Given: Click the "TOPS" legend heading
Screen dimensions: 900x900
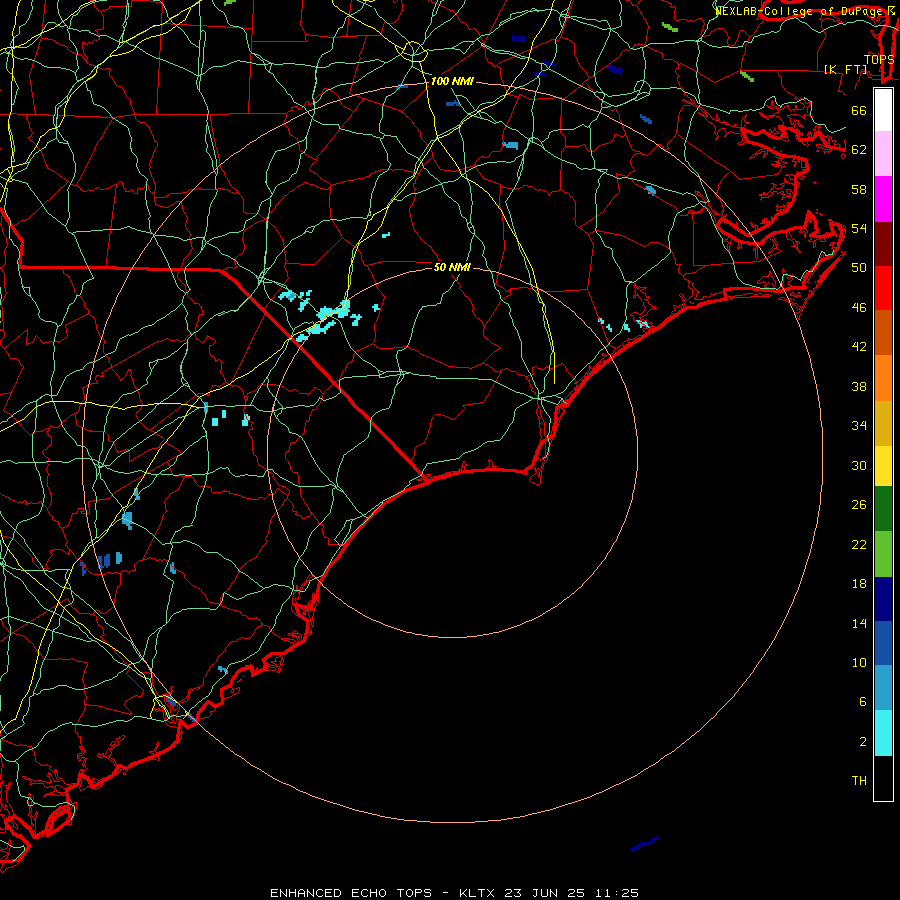Looking at the screenshot, I should coord(879,59).
